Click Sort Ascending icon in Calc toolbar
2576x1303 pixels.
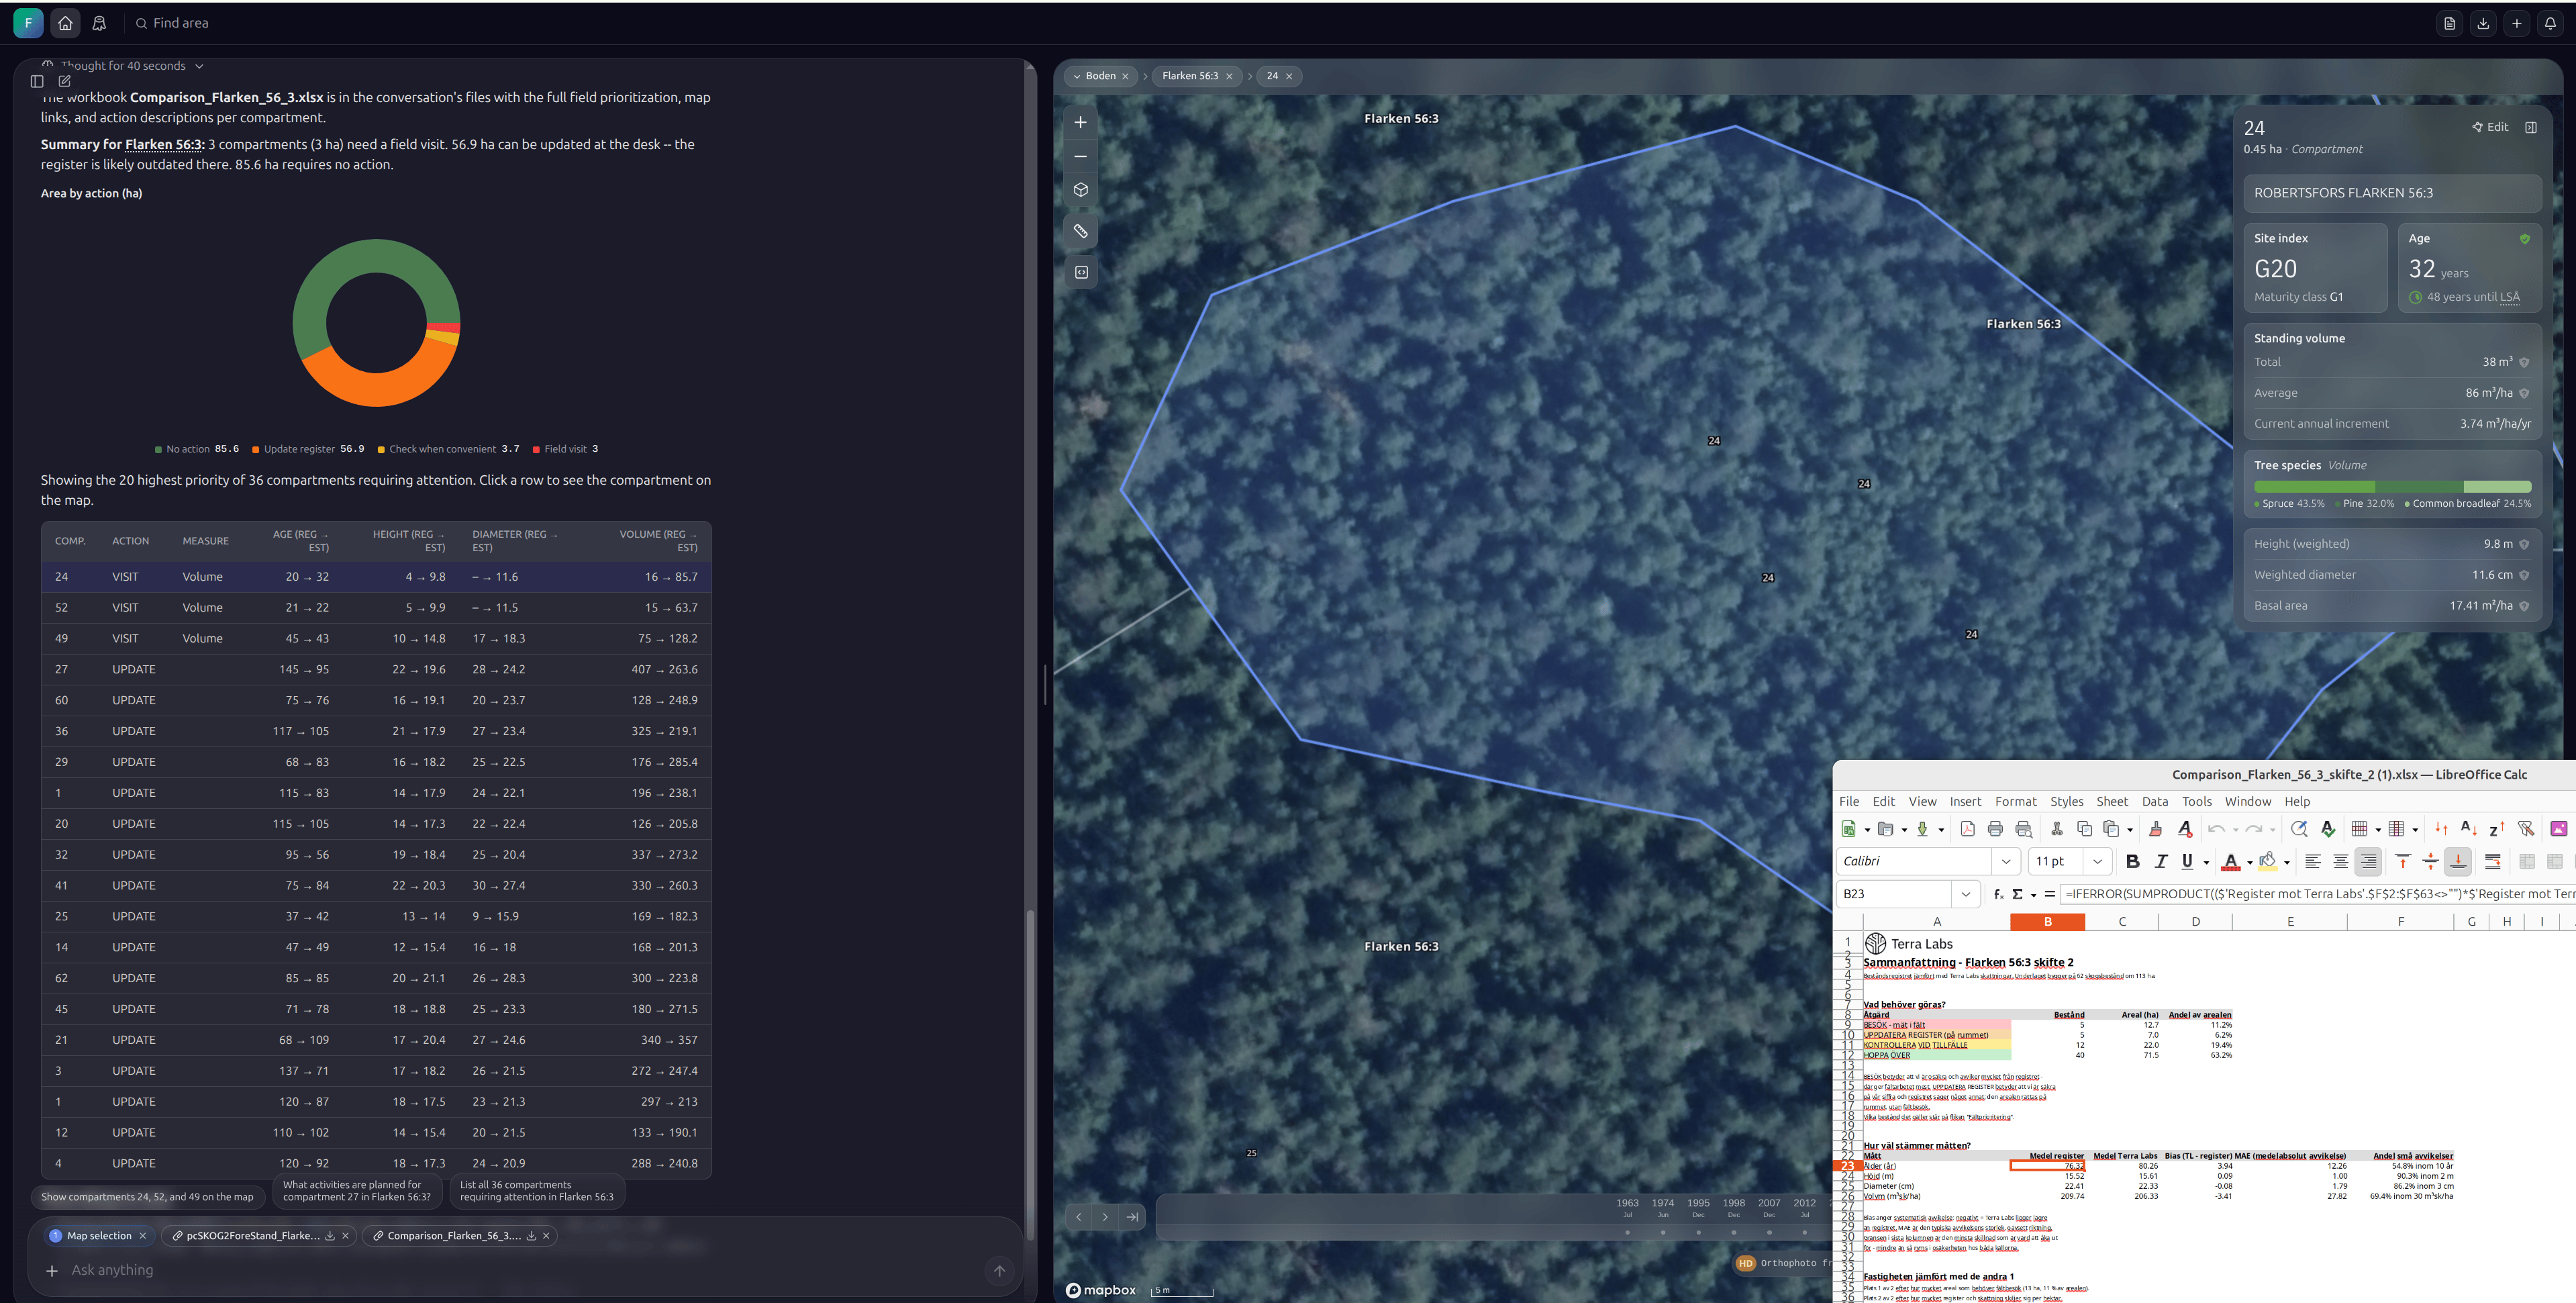coord(2468,829)
